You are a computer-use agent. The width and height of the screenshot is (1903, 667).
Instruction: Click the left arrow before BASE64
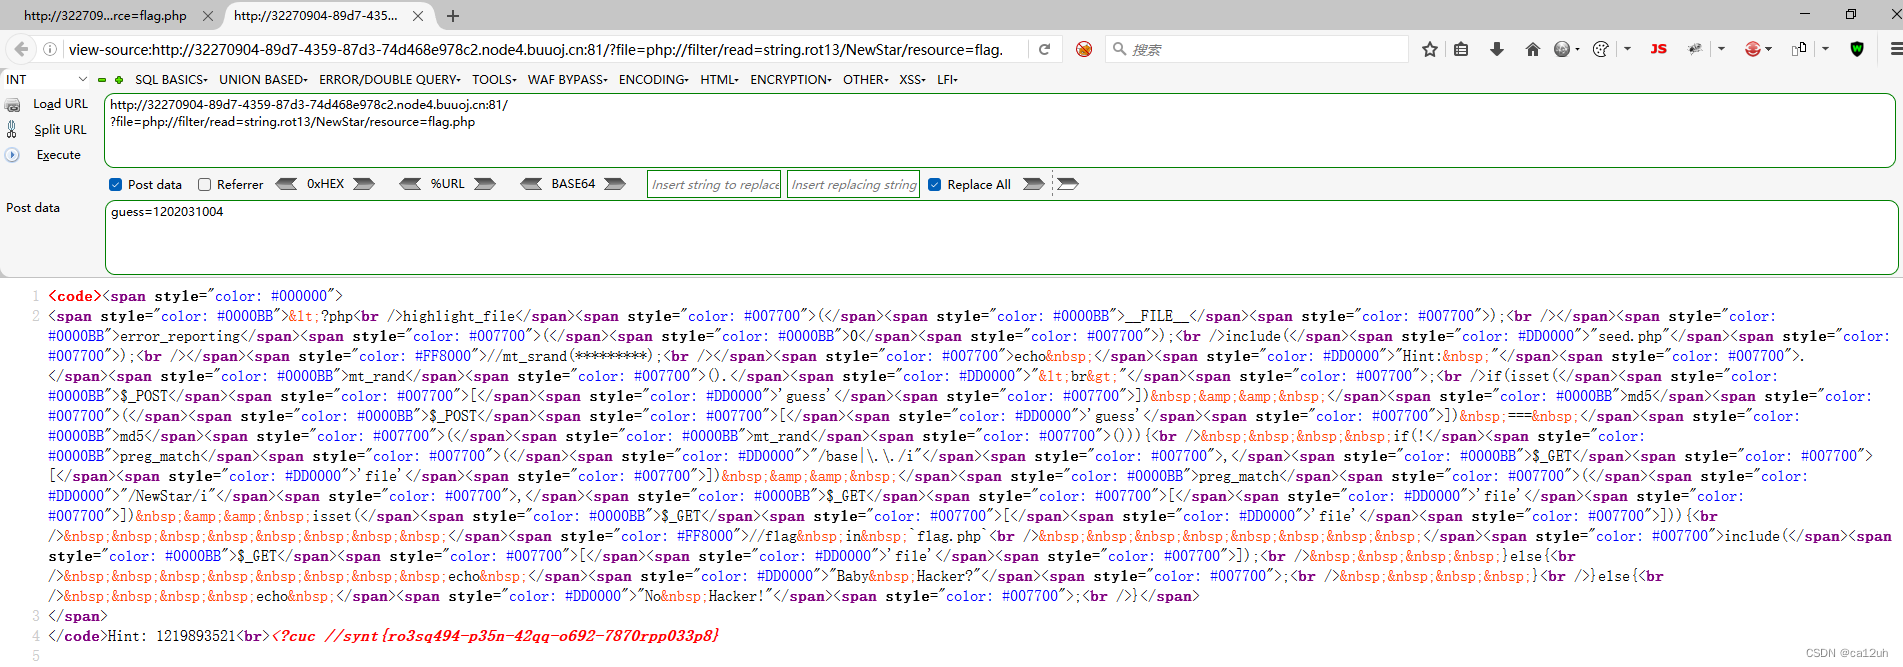532,184
